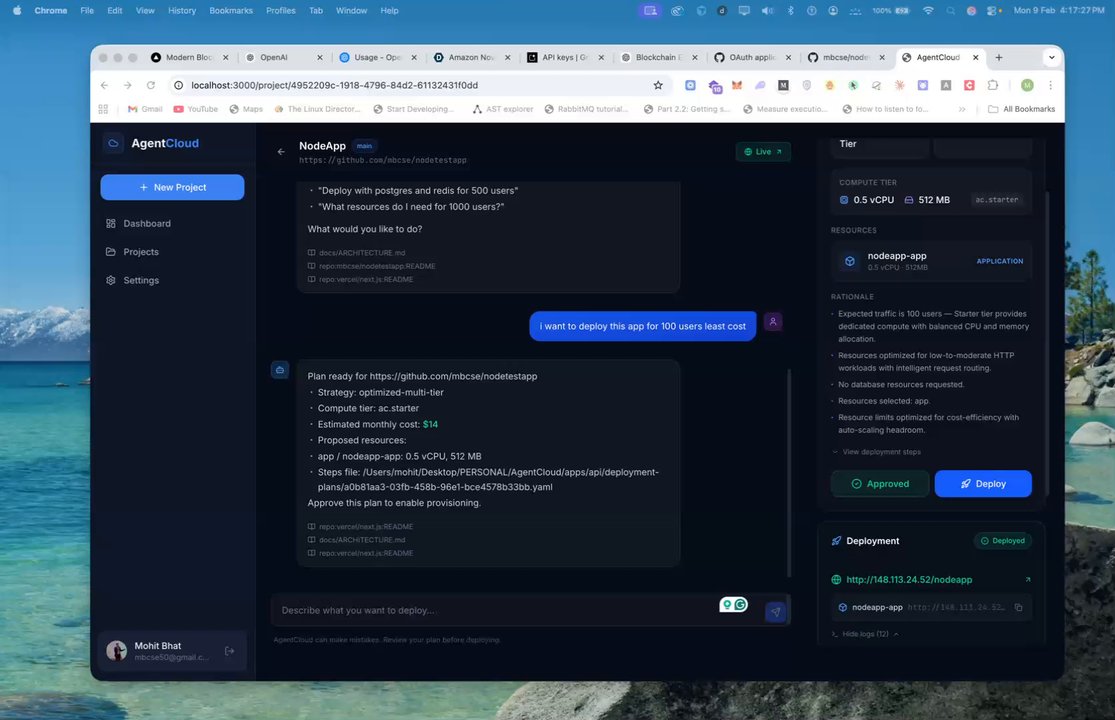Click the user avatar icon beside the blue message
Image resolution: width=1115 pixels, height=720 pixels.
point(773,322)
